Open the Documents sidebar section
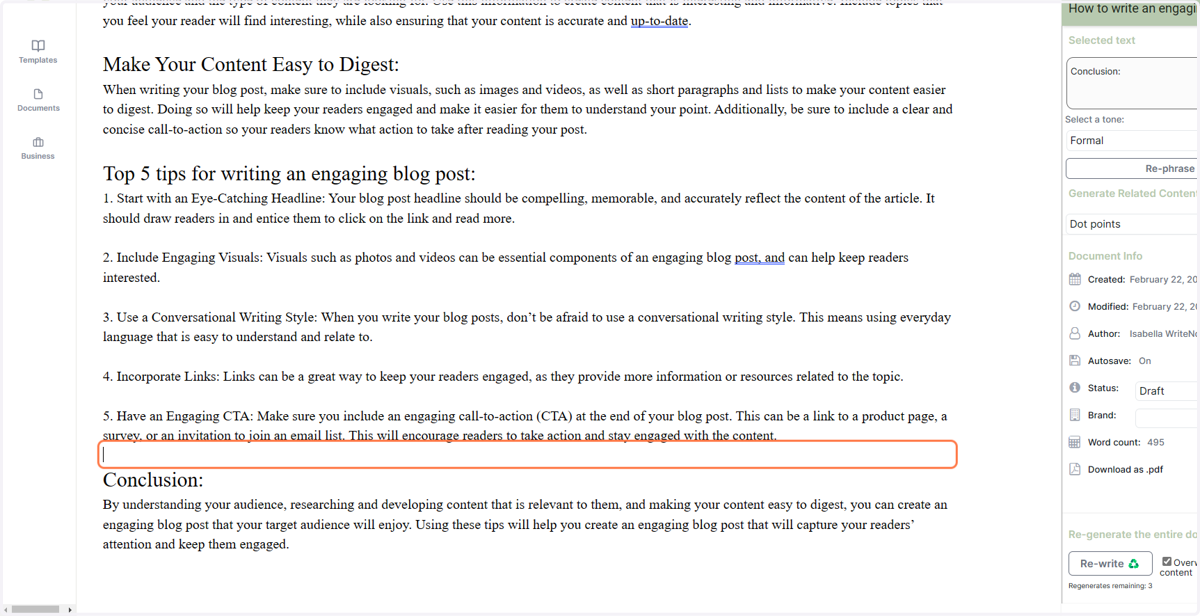Viewport: 1200px width, 616px height. point(38,100)
